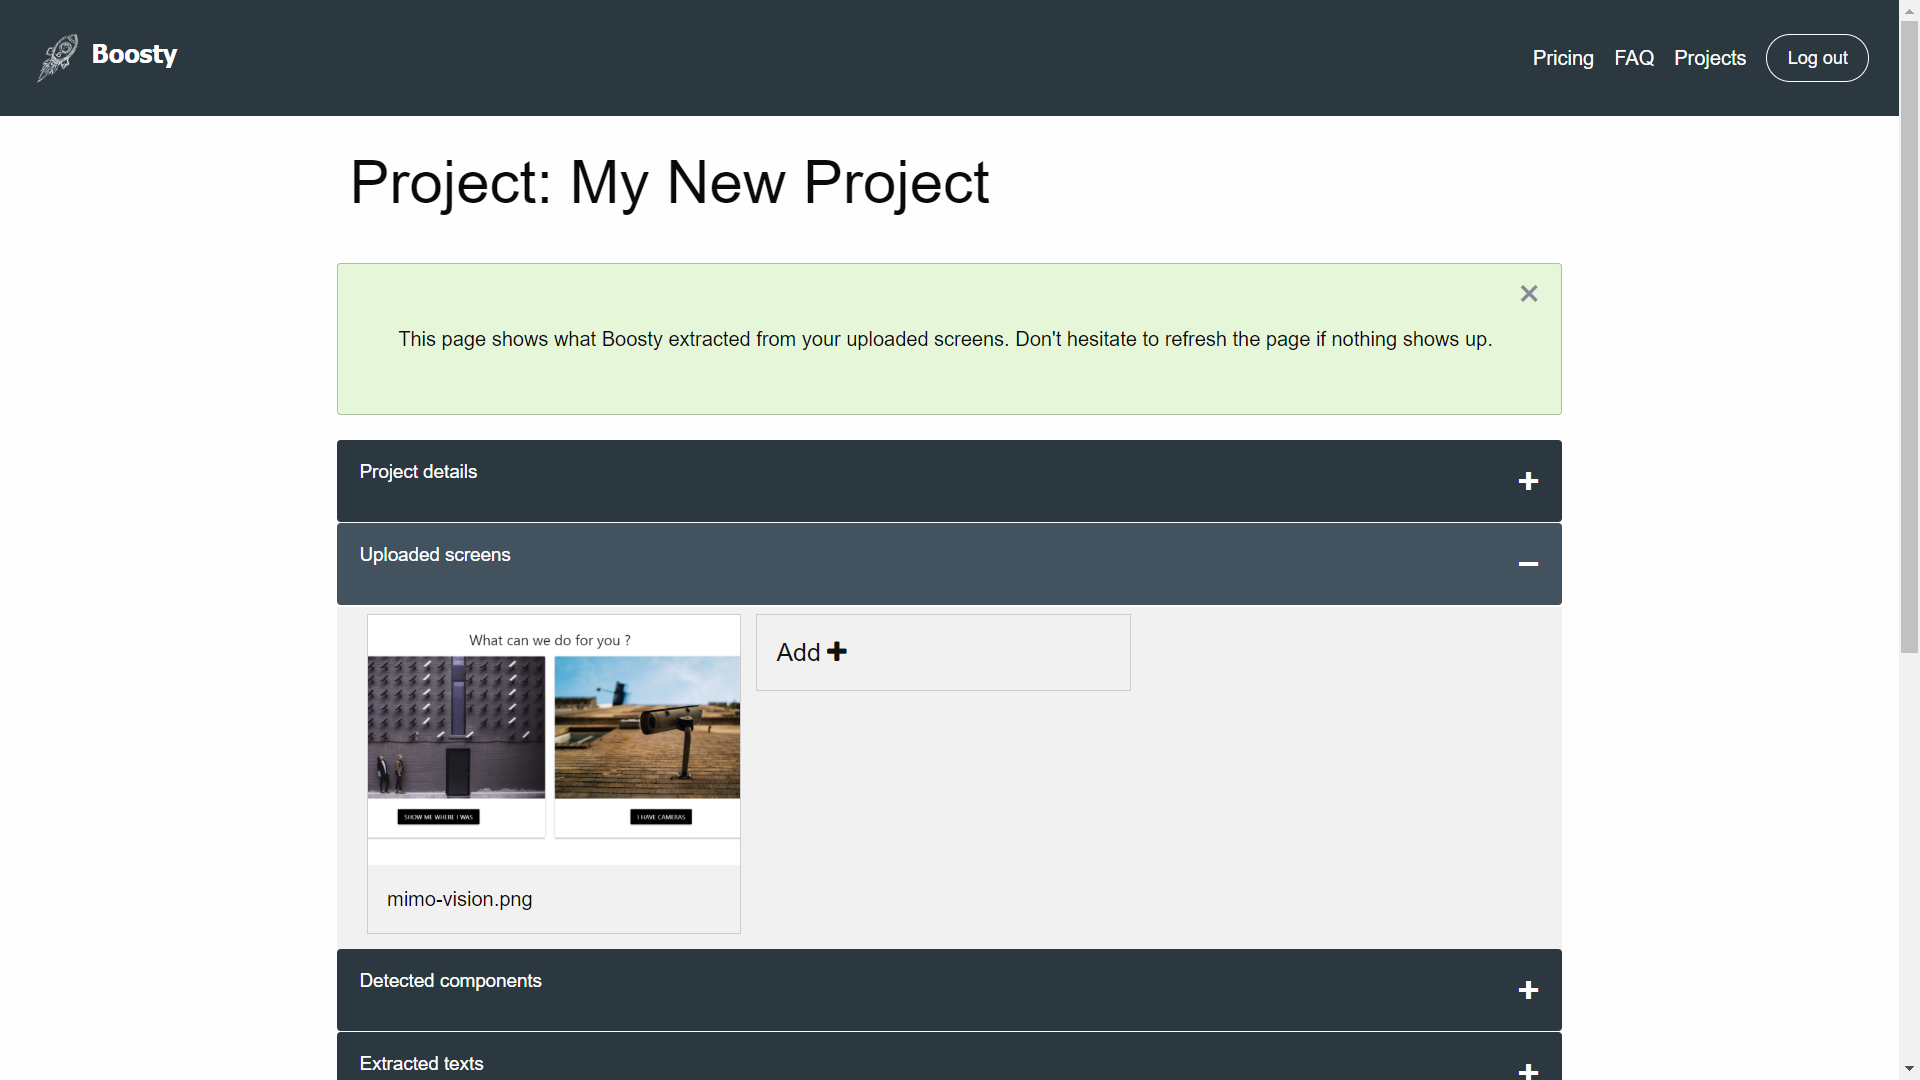Click the plus icon beside Add
Viewport: 1920px width, 1080px height.
tap(837, 652)
